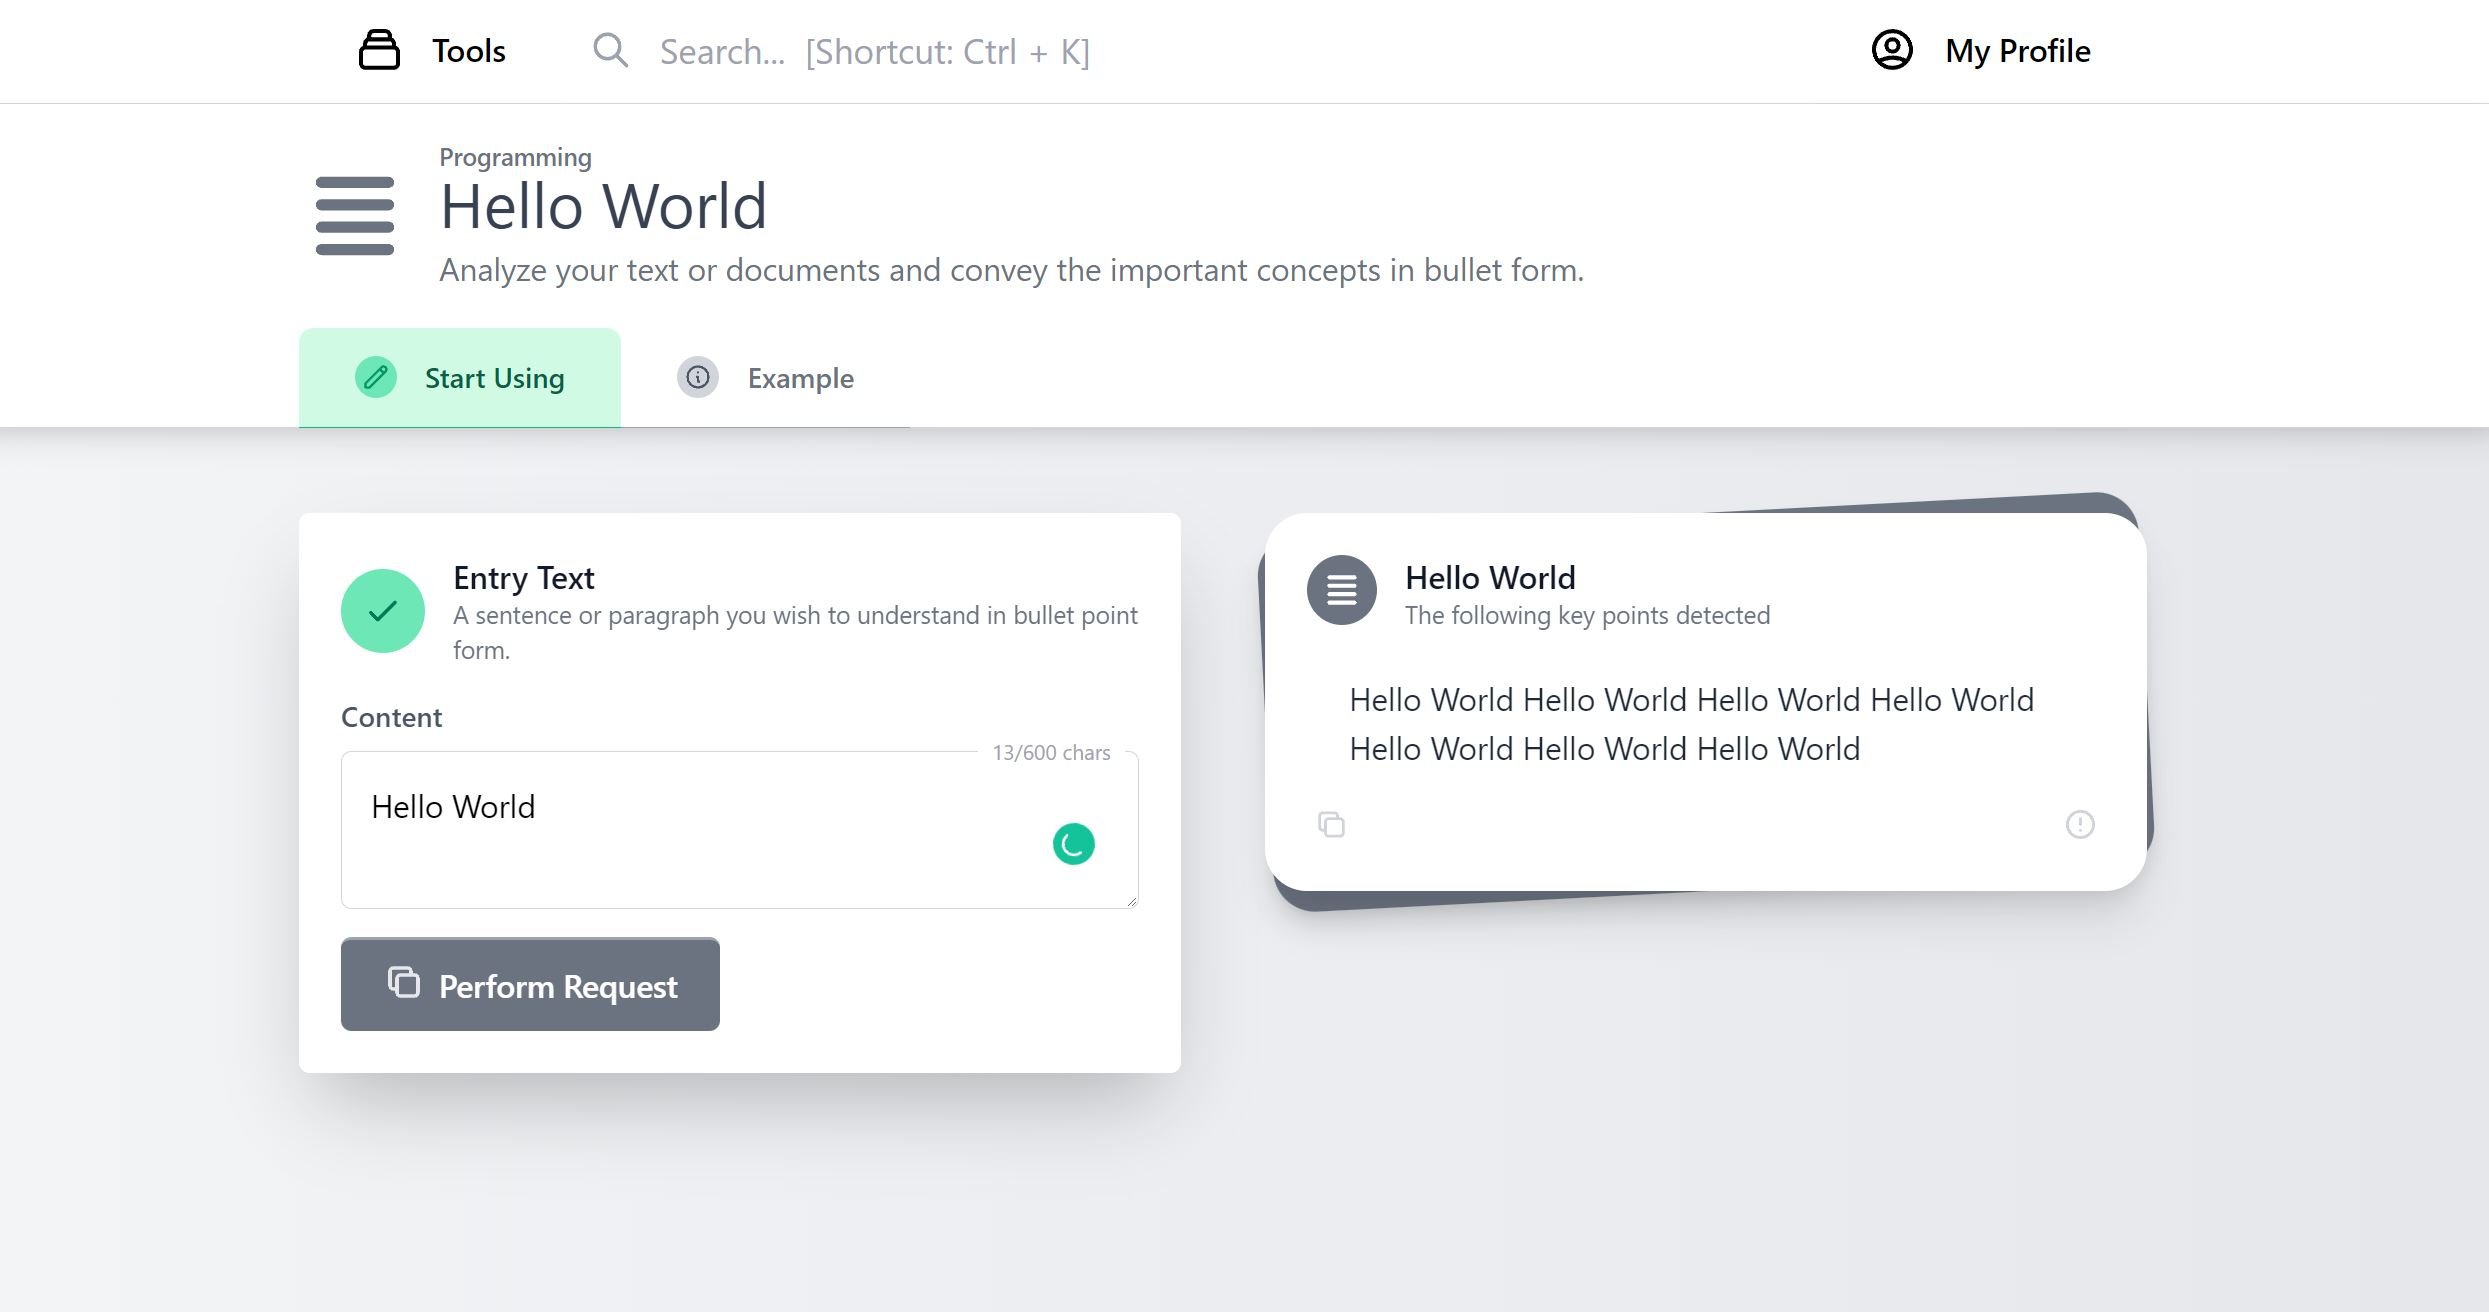Click the search magnifier icon
The image size is (2489, 1312).
coord(610,50)
